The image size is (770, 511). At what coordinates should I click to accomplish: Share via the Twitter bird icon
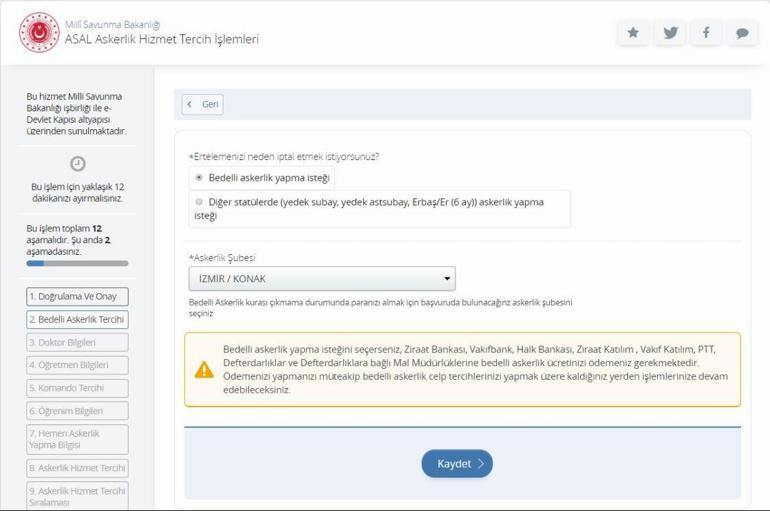click(670, 32)
